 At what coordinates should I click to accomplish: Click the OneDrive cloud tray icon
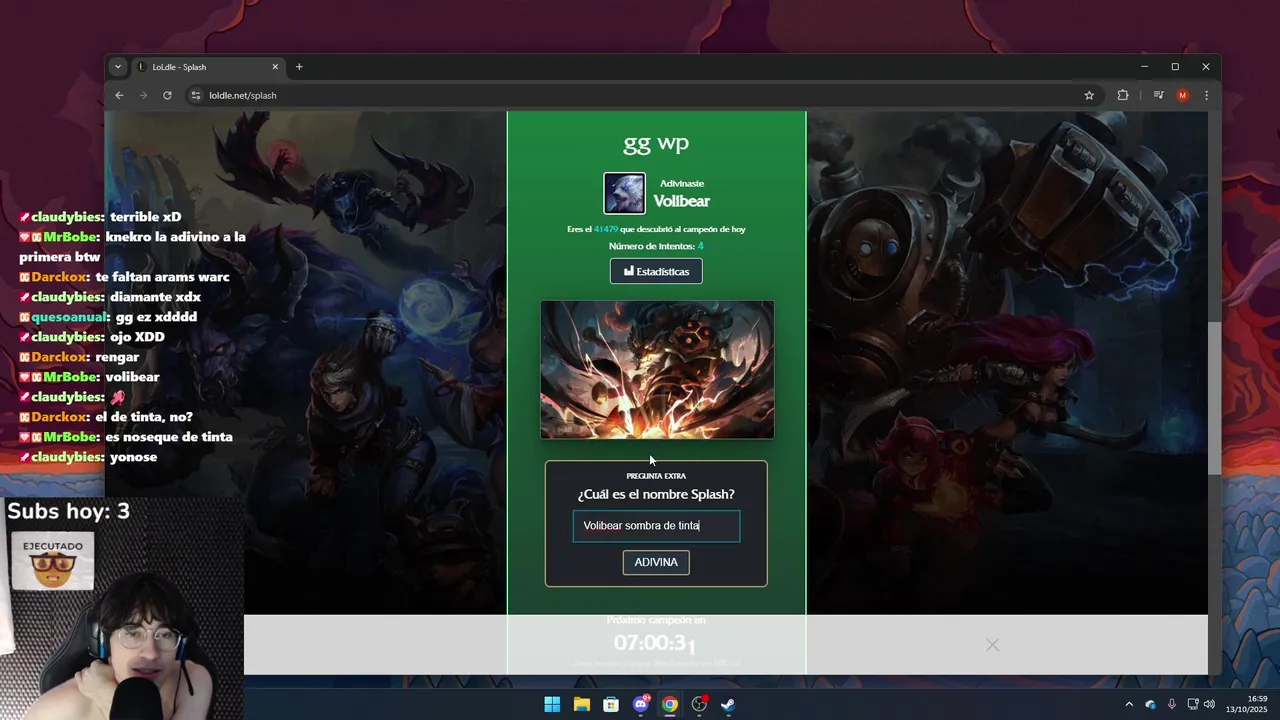pos(1151,704)
